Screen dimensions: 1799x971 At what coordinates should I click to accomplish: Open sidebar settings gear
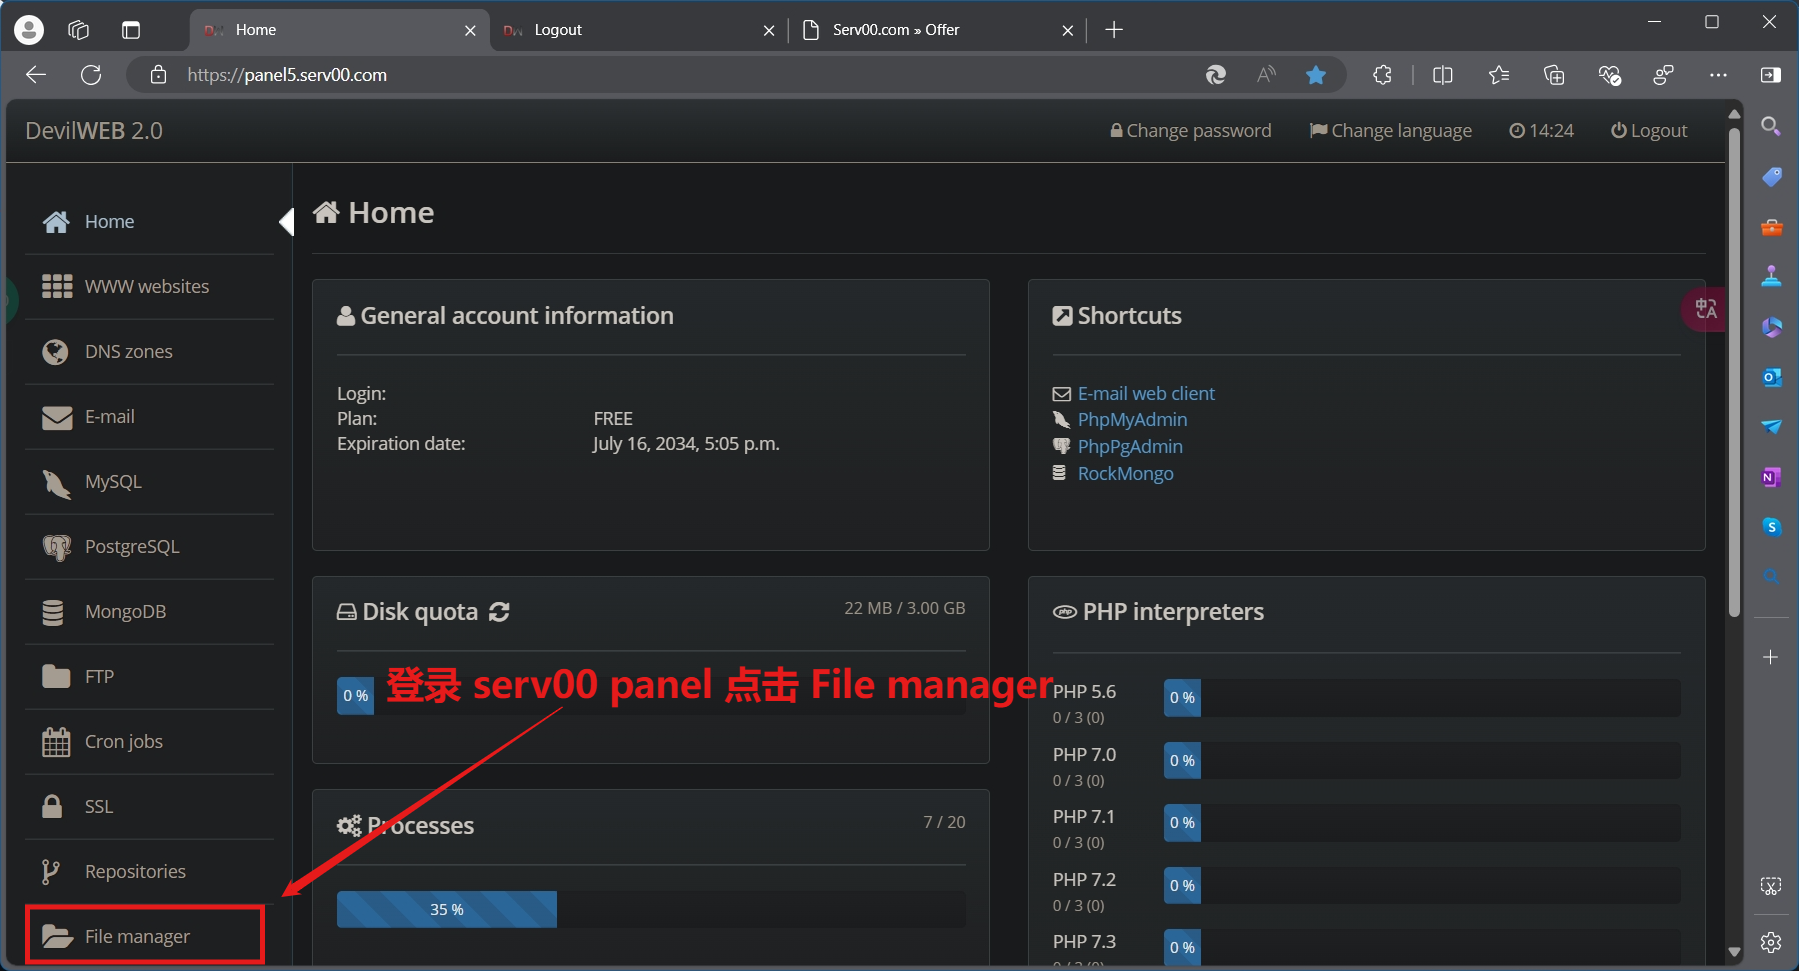1771,942
